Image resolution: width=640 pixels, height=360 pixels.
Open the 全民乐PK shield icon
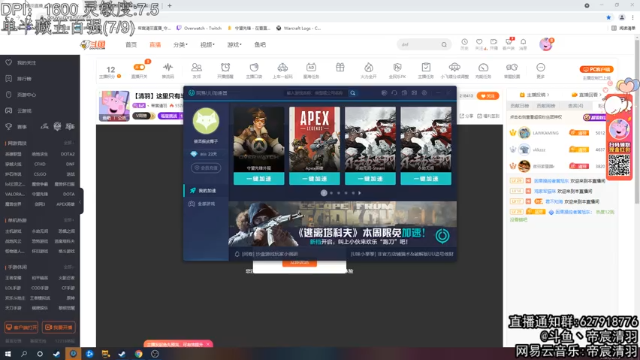pos(397,70)
